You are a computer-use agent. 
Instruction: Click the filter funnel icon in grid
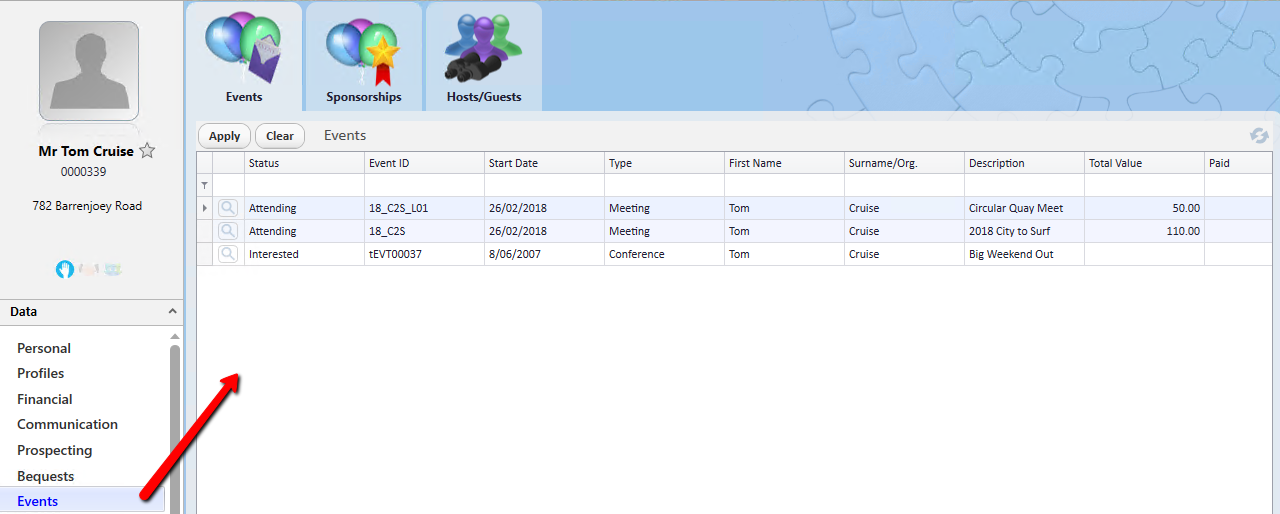(205, 185)
